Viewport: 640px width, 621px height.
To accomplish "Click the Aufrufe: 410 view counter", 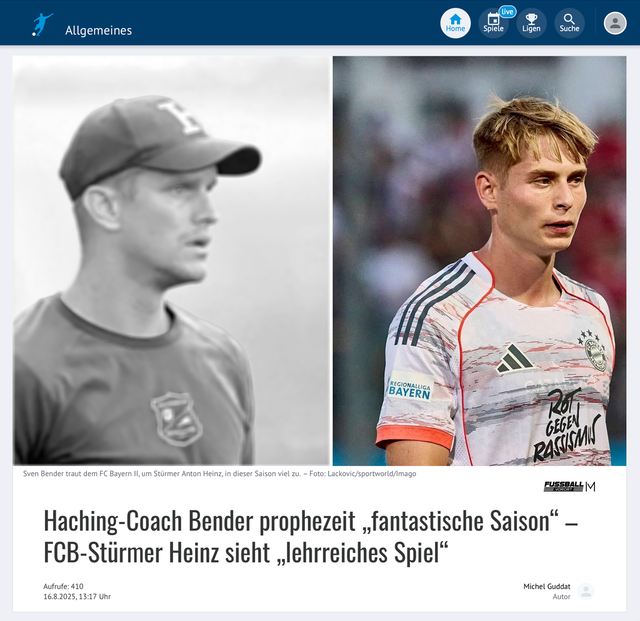I will click(x=63, y=586).
